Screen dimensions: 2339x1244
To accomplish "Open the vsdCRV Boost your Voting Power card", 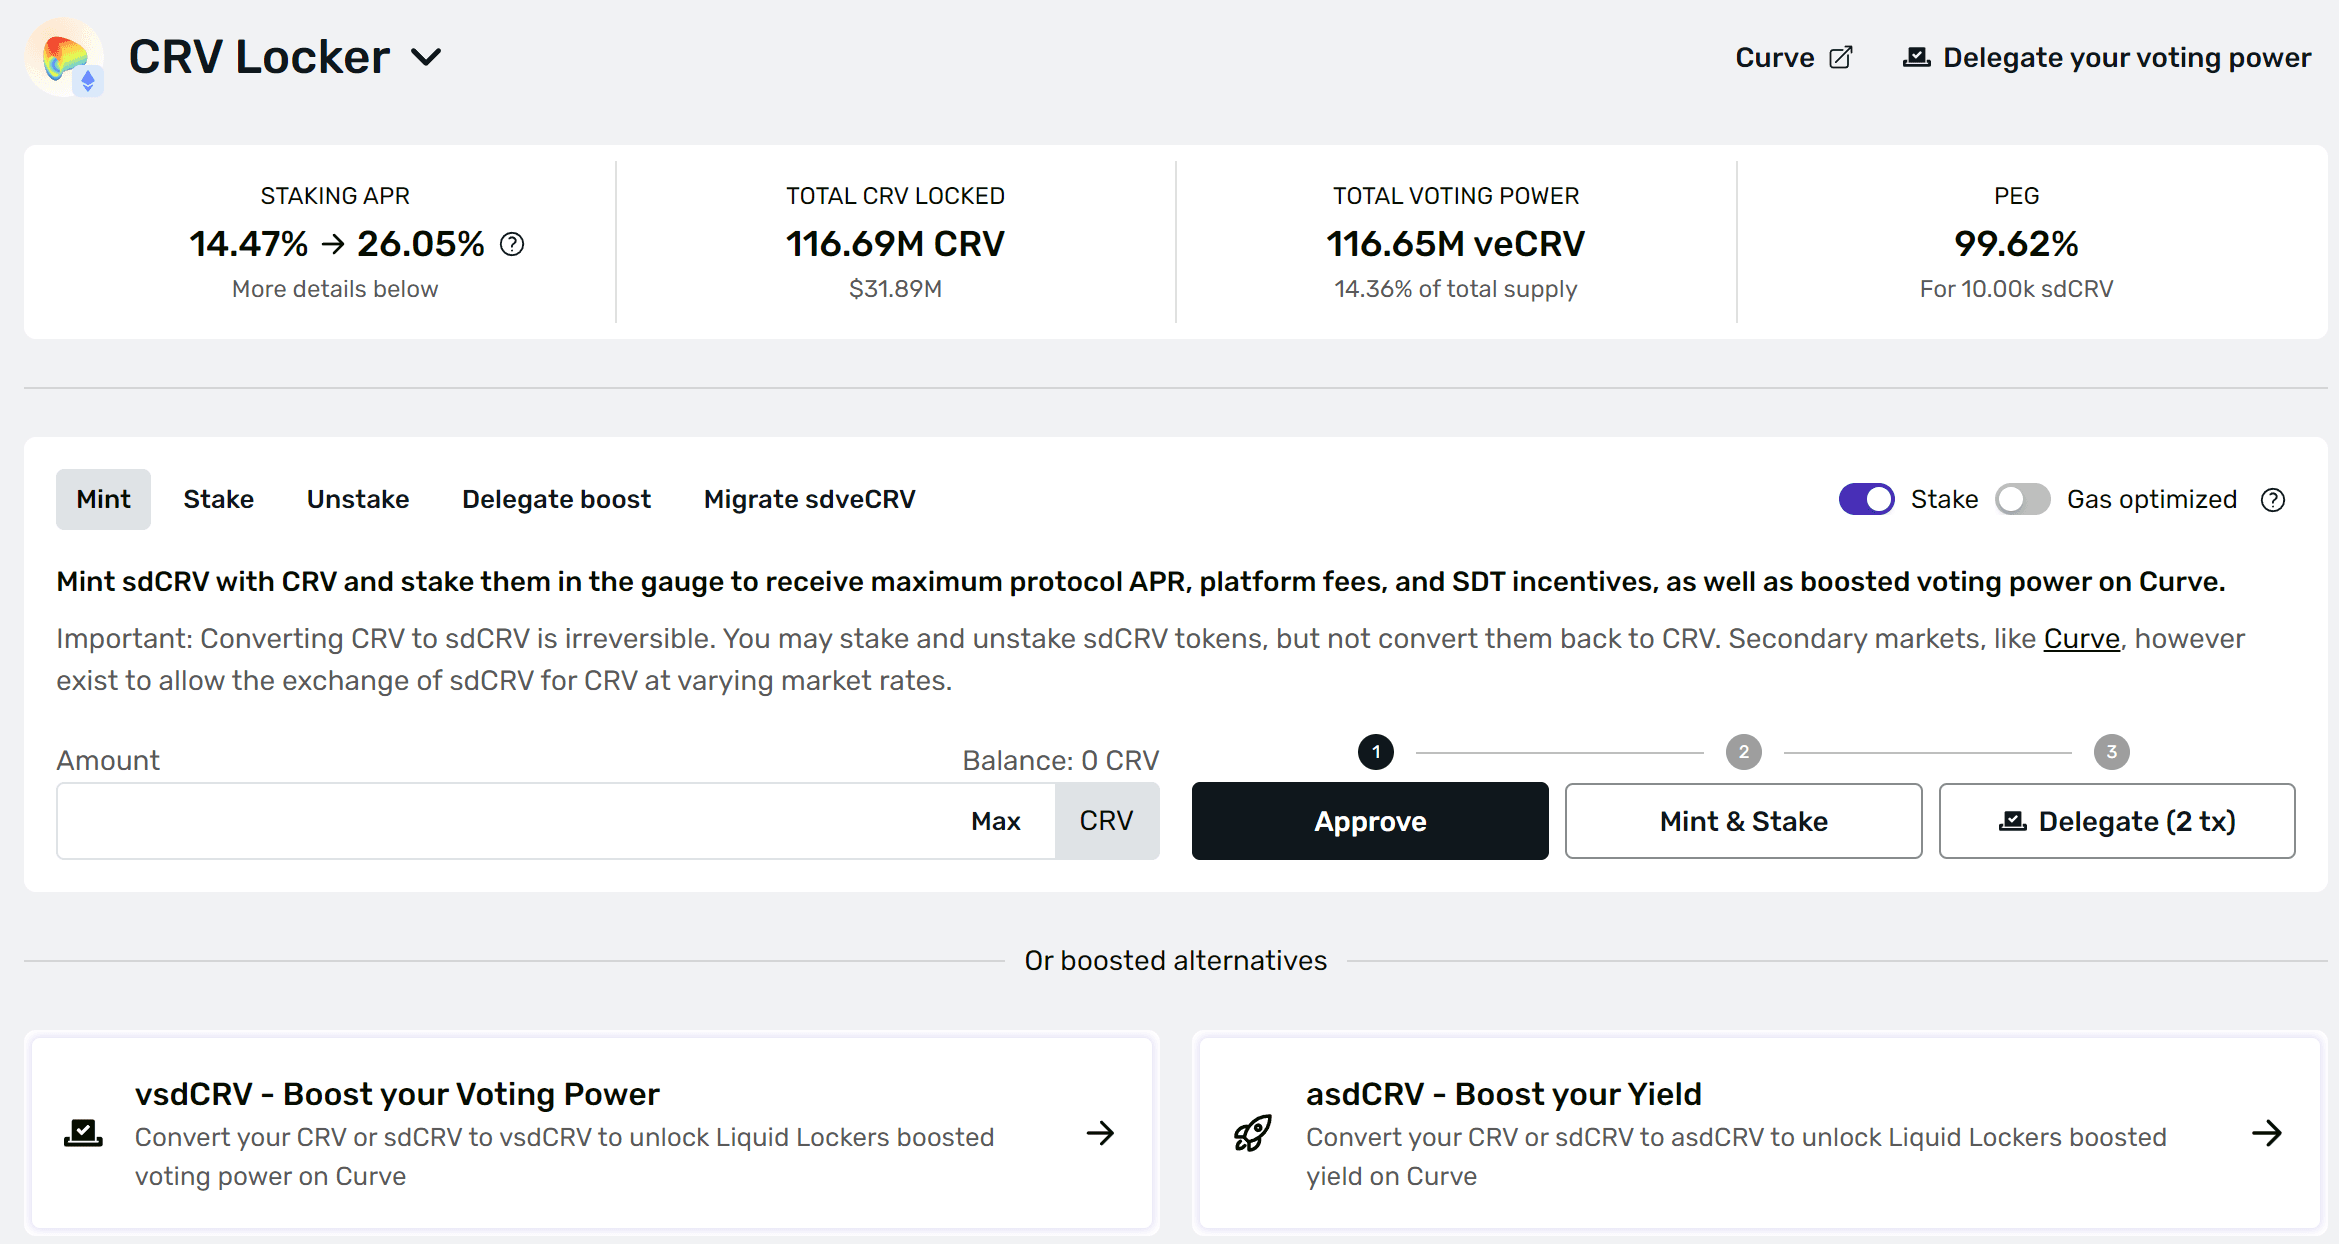I will (591, 1133).
